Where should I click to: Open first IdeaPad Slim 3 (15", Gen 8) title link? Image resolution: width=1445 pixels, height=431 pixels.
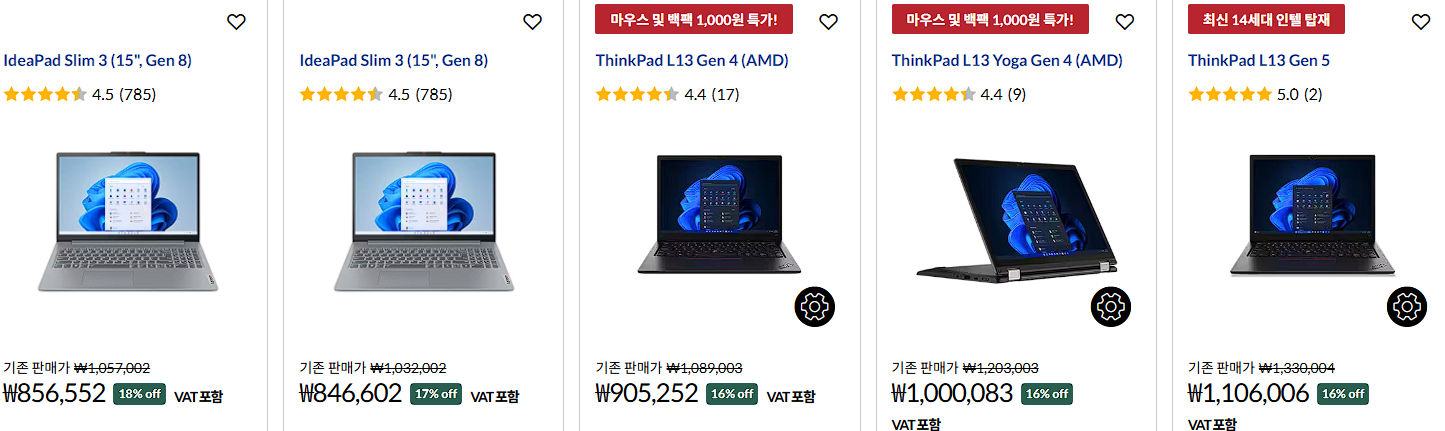point(98,61)
